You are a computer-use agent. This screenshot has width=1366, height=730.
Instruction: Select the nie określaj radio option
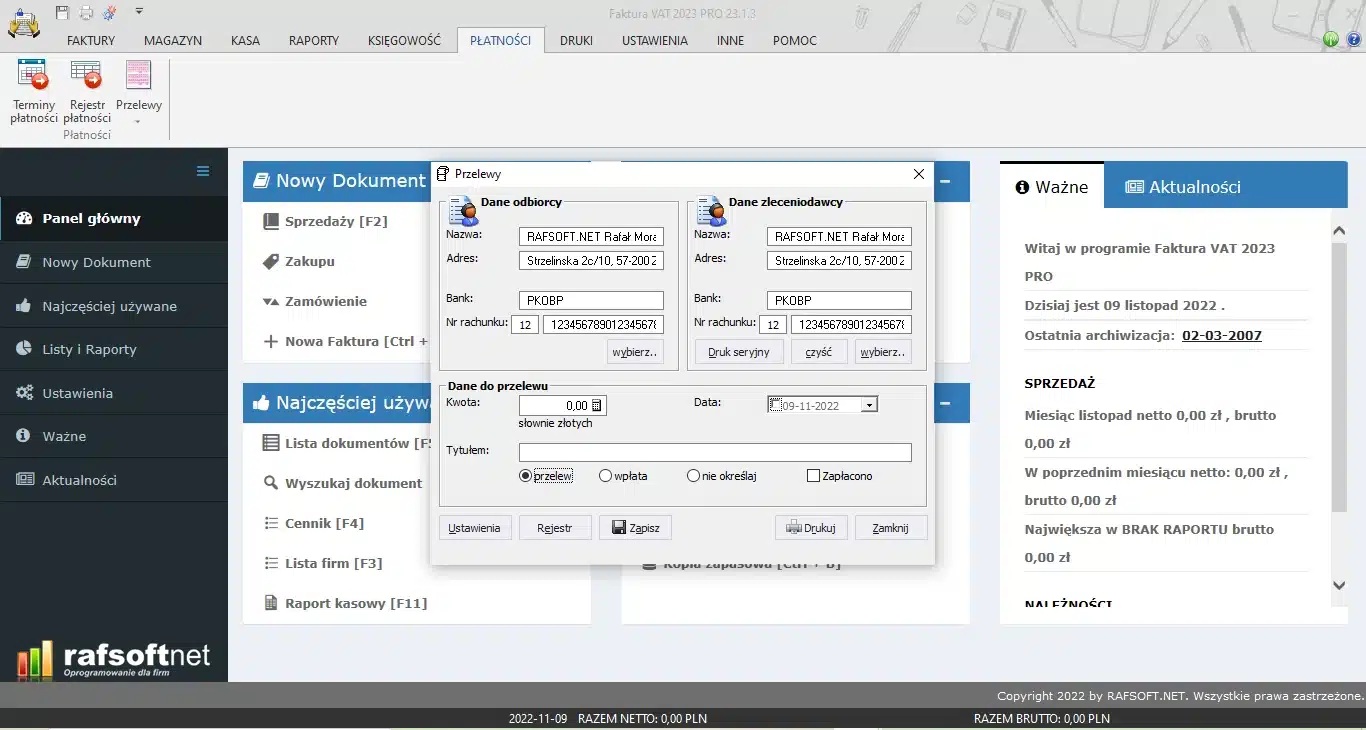(x=693, y=476)
